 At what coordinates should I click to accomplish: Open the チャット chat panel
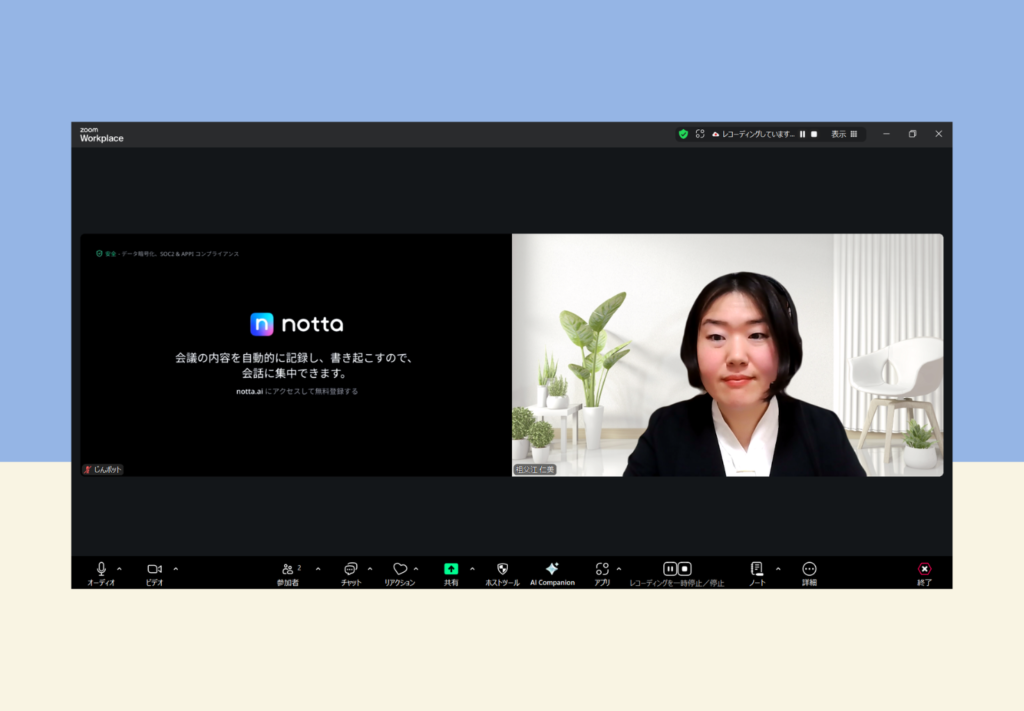point(350,569)
